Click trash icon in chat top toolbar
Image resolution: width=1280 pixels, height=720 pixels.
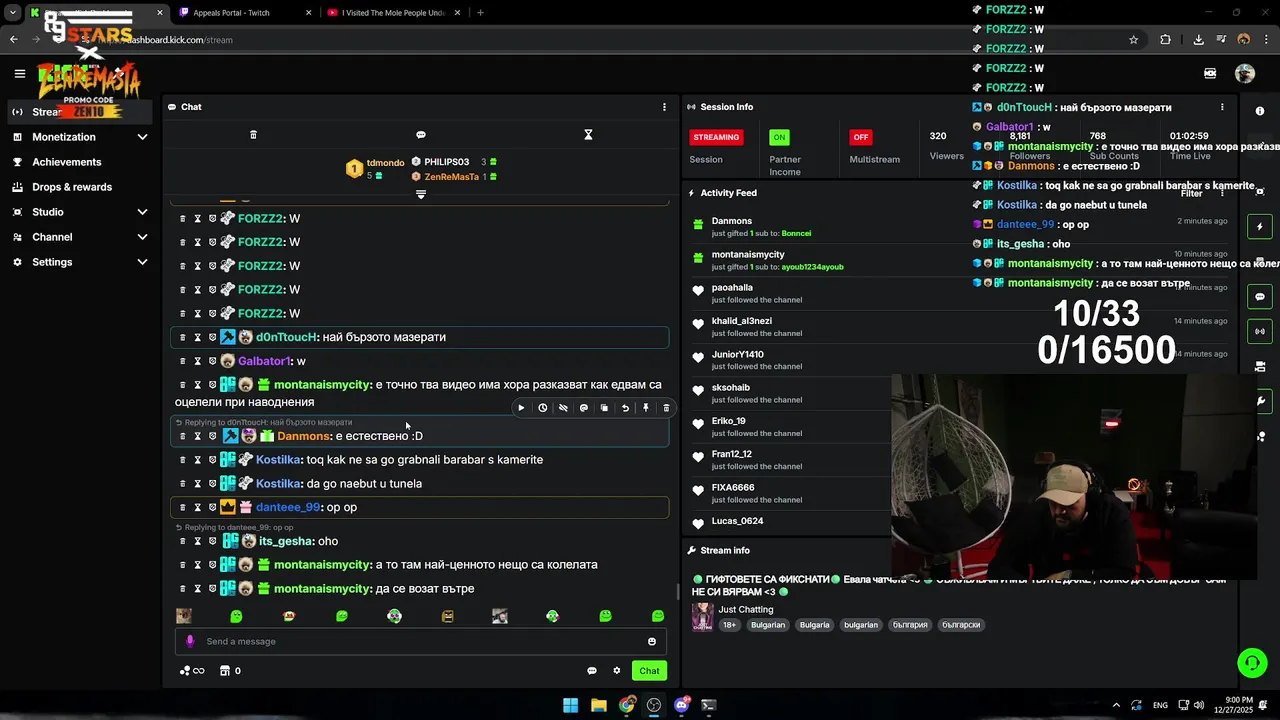coord(253,135)
